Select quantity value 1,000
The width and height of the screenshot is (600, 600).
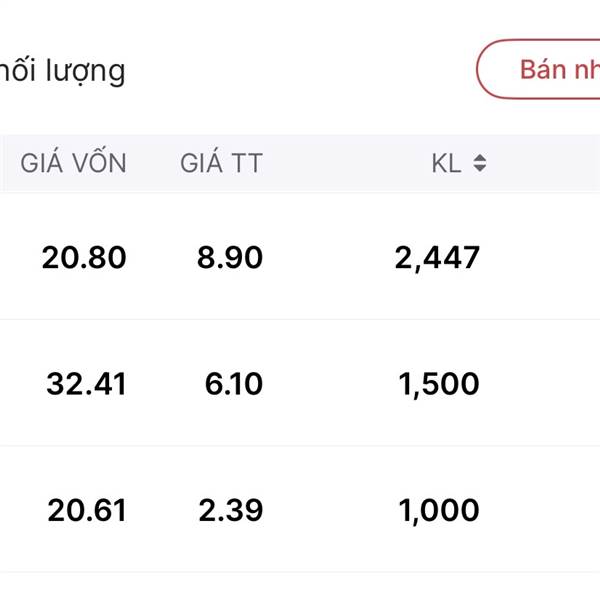(x=438, y=511)
